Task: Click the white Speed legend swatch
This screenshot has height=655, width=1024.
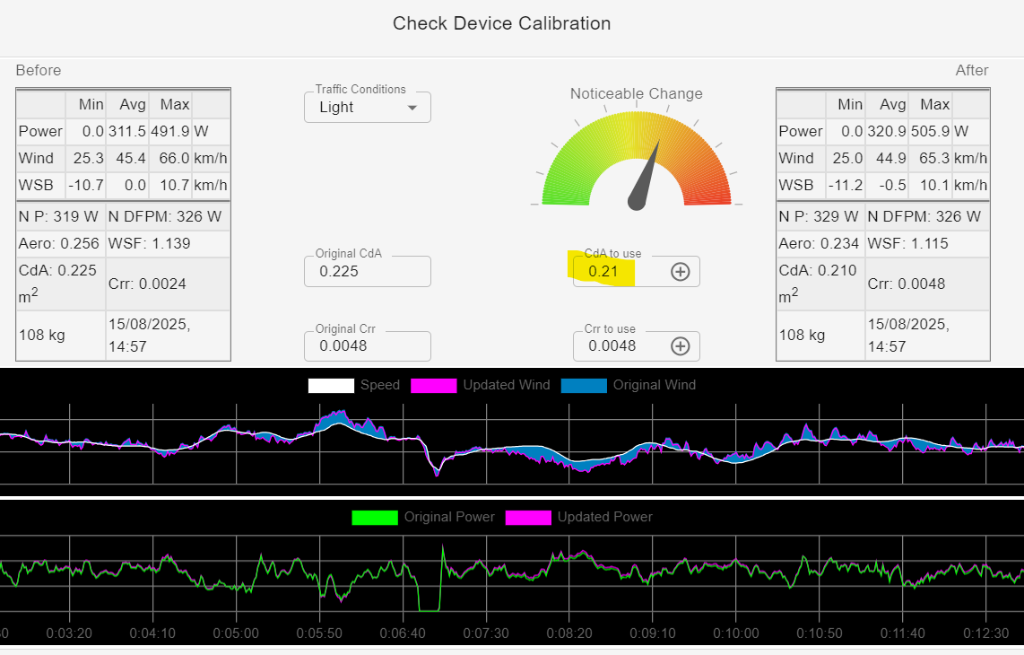Action: coord(330,385)
